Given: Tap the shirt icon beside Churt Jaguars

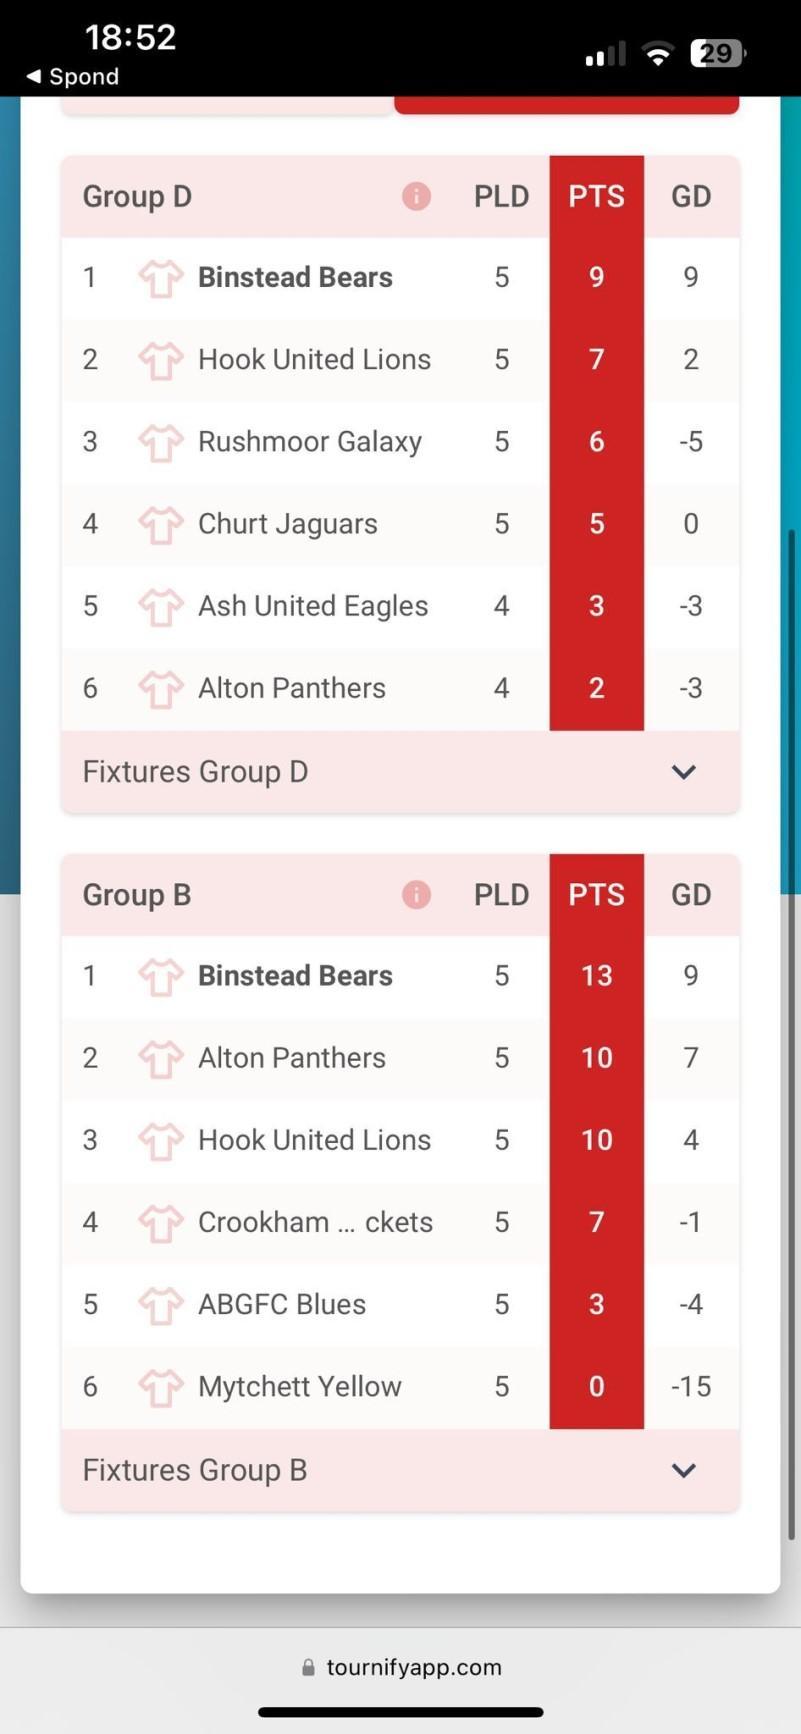Looking at the screenshot, I should pyautogui.click(x=160, y=524).
